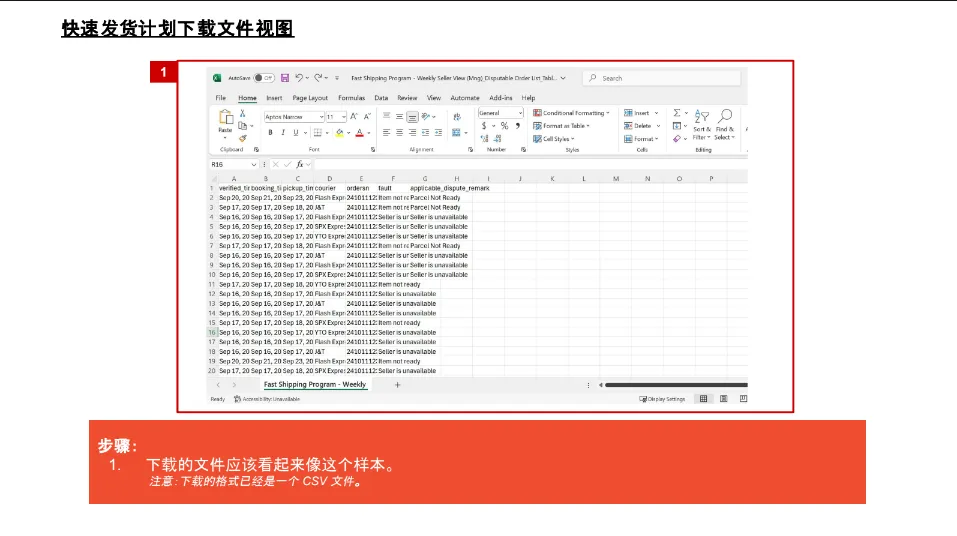Toggle the AutoSave switch in Excel
Image resolution: width=957 pixels, height=536 pixels.
coord(264,78)
